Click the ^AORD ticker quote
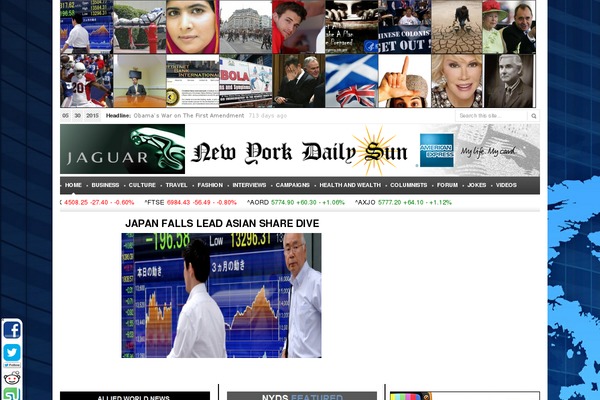 [295, 202]
